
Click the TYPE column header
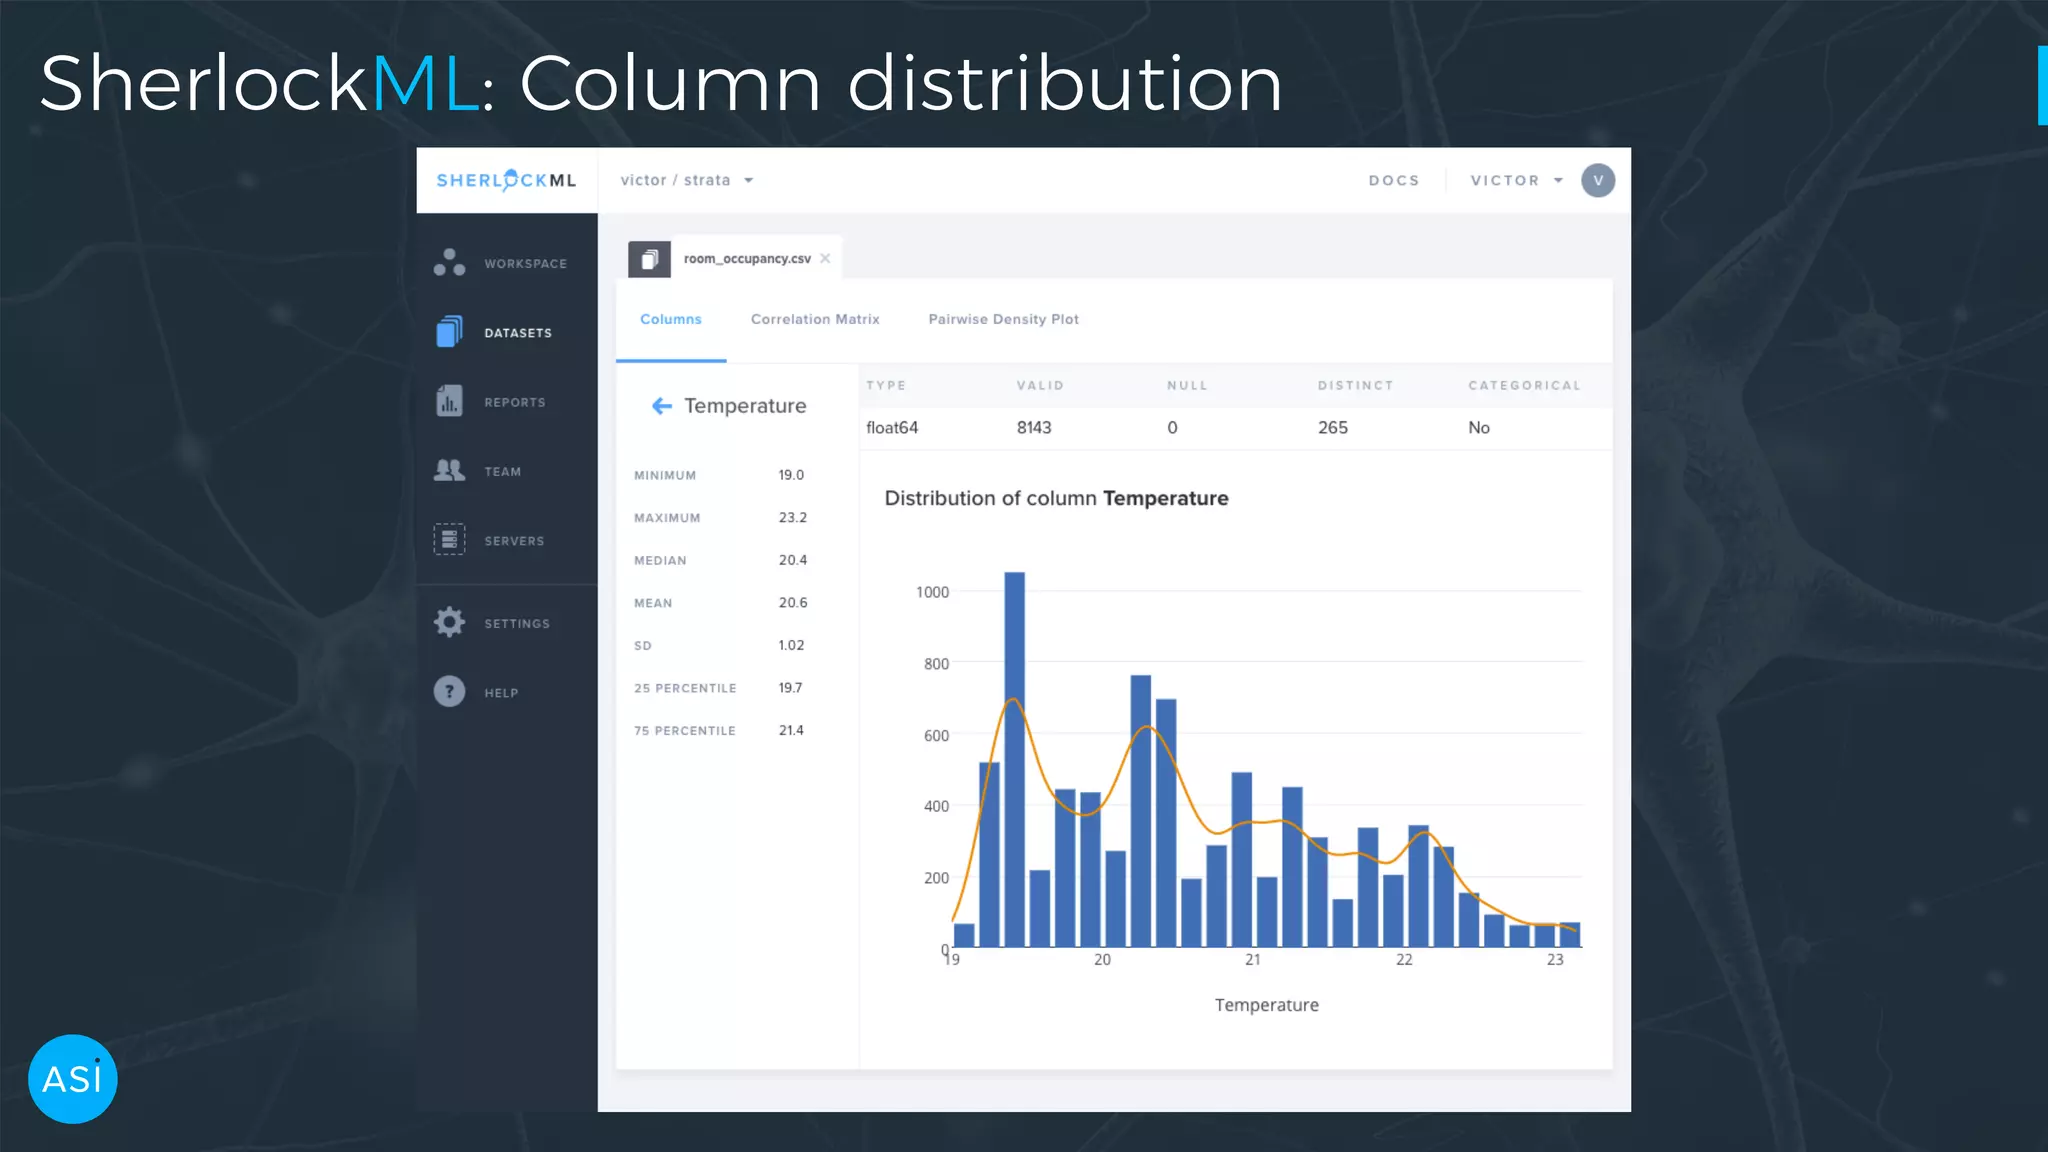[x=886, y=385]
